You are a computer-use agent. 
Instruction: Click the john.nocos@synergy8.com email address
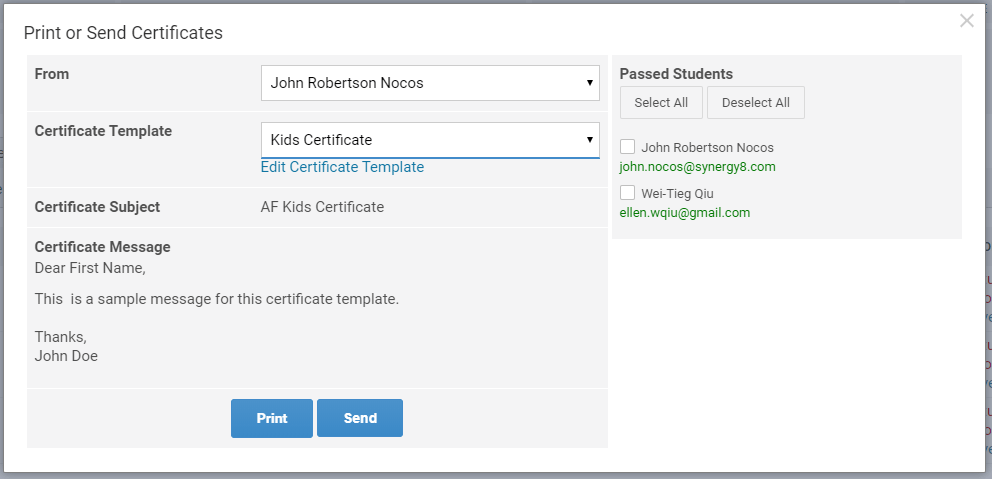[x=697, y=167]
